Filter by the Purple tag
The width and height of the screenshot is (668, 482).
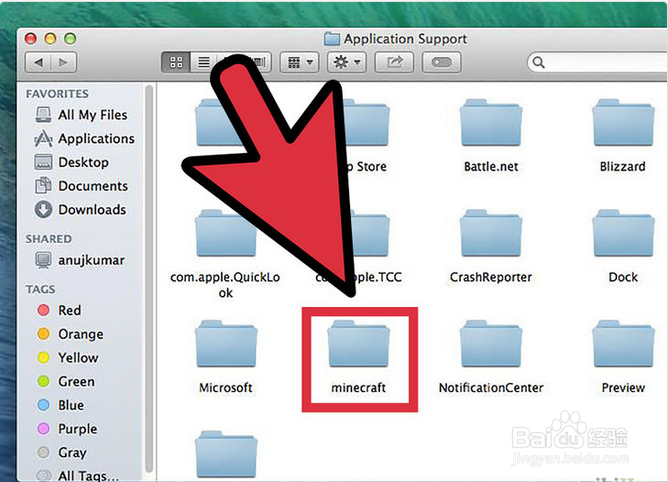point(67,429)
